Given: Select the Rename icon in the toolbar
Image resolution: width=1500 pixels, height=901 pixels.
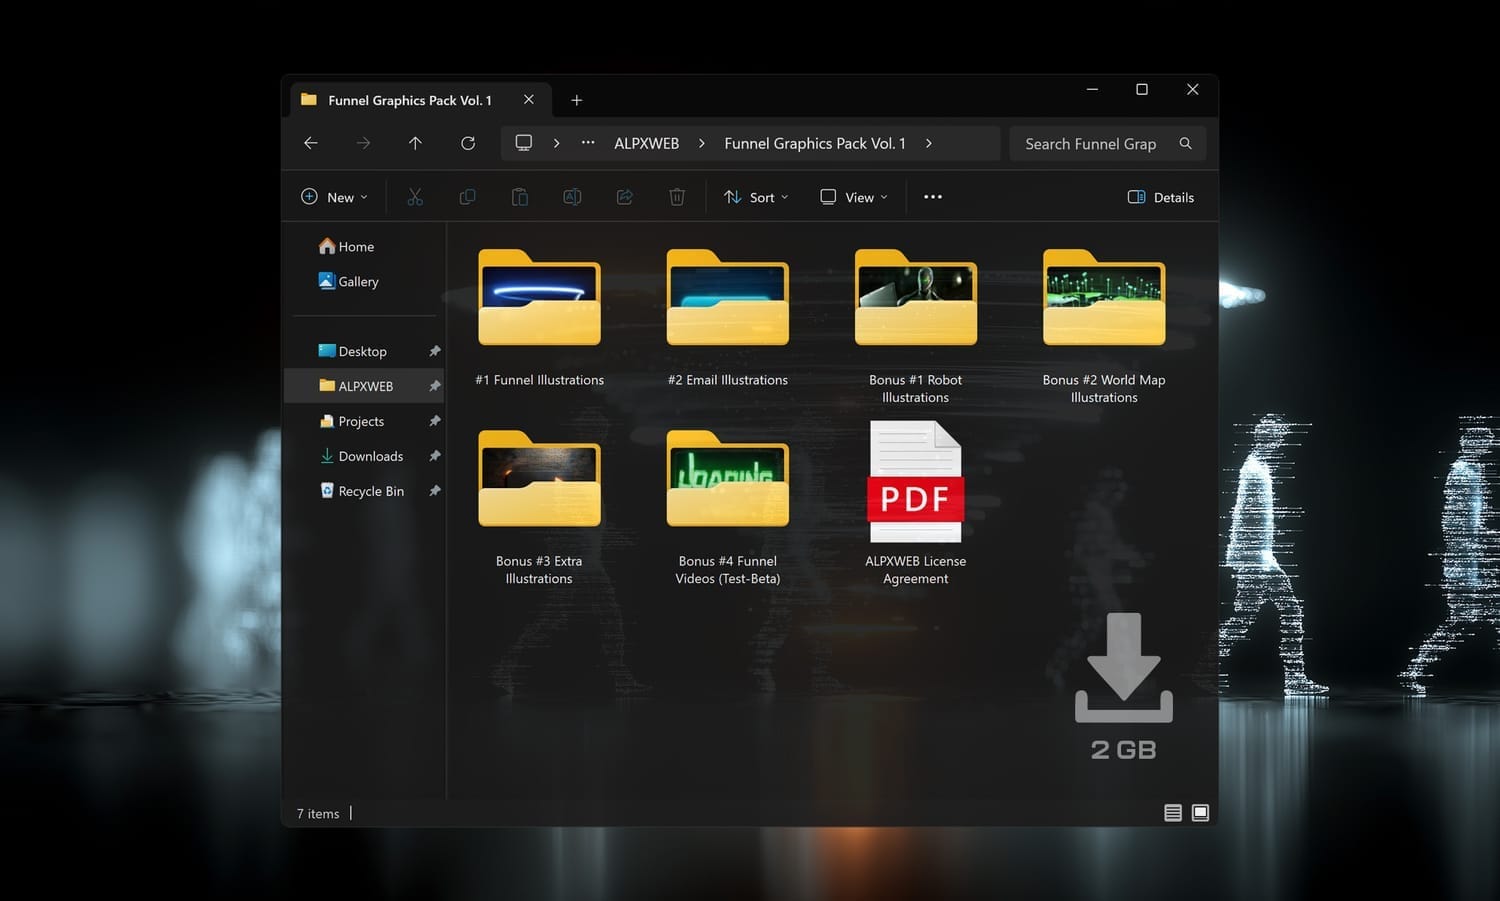Looking at the screenshot, I should point(572,196).
